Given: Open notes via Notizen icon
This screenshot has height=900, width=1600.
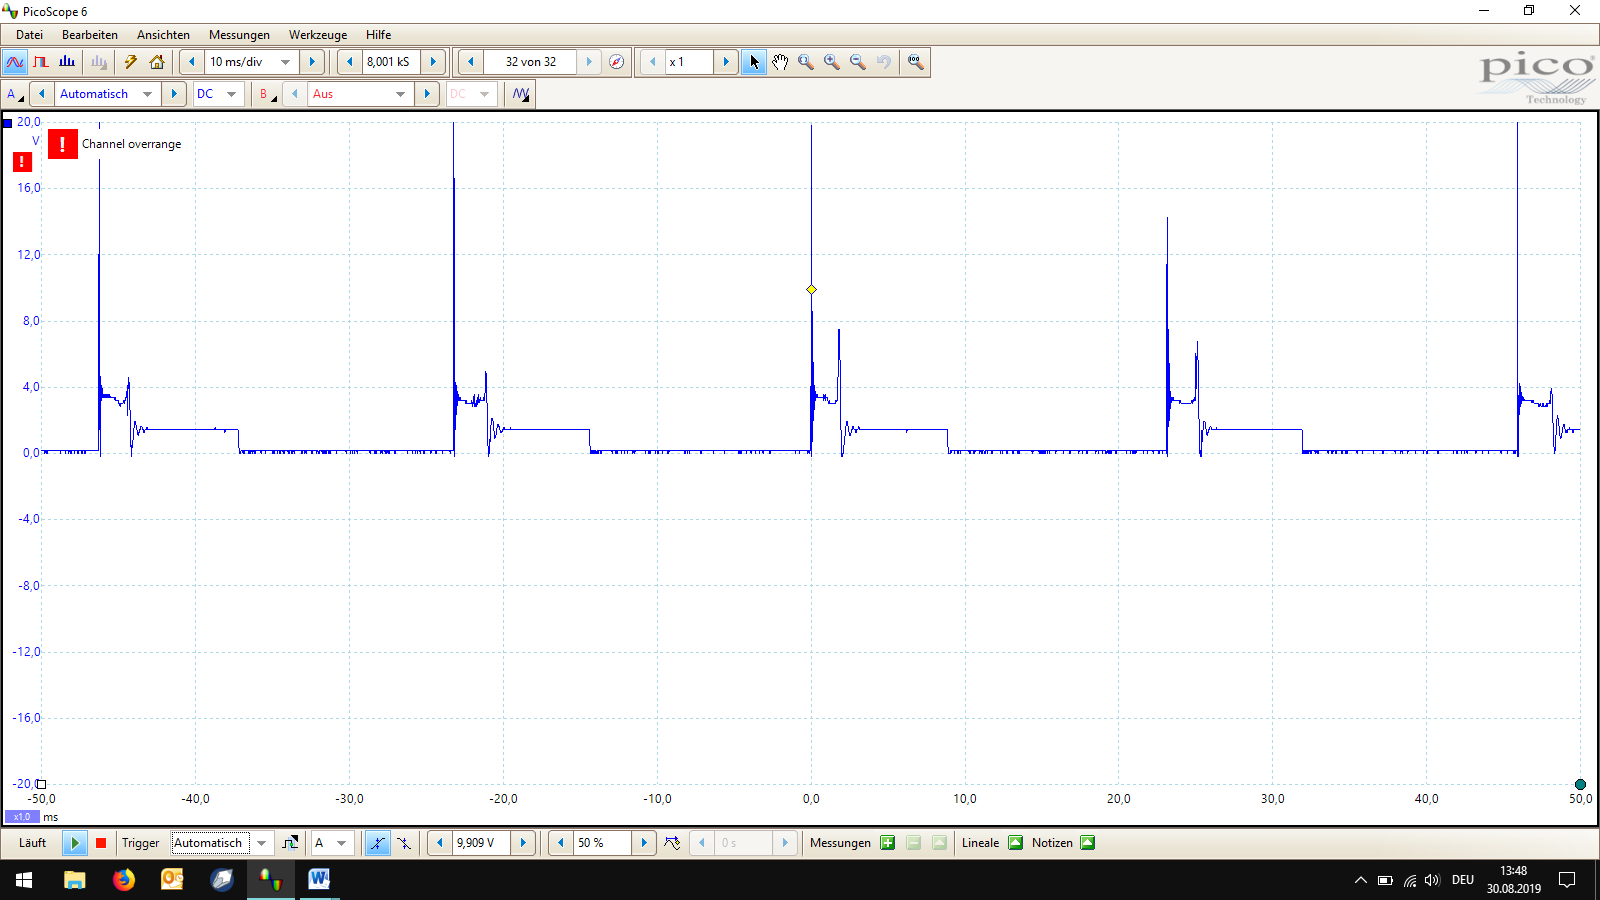Looking at the screenshot, I should tap(1087, 843).
